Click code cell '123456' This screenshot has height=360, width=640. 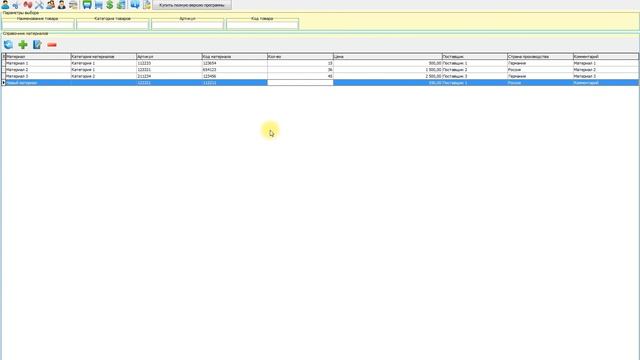(235, 76)
